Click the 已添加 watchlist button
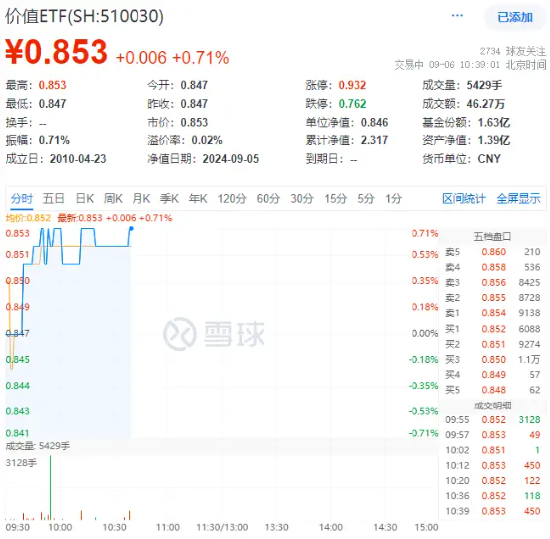This screenshot has height=539, width=550. tap(515, 17)
